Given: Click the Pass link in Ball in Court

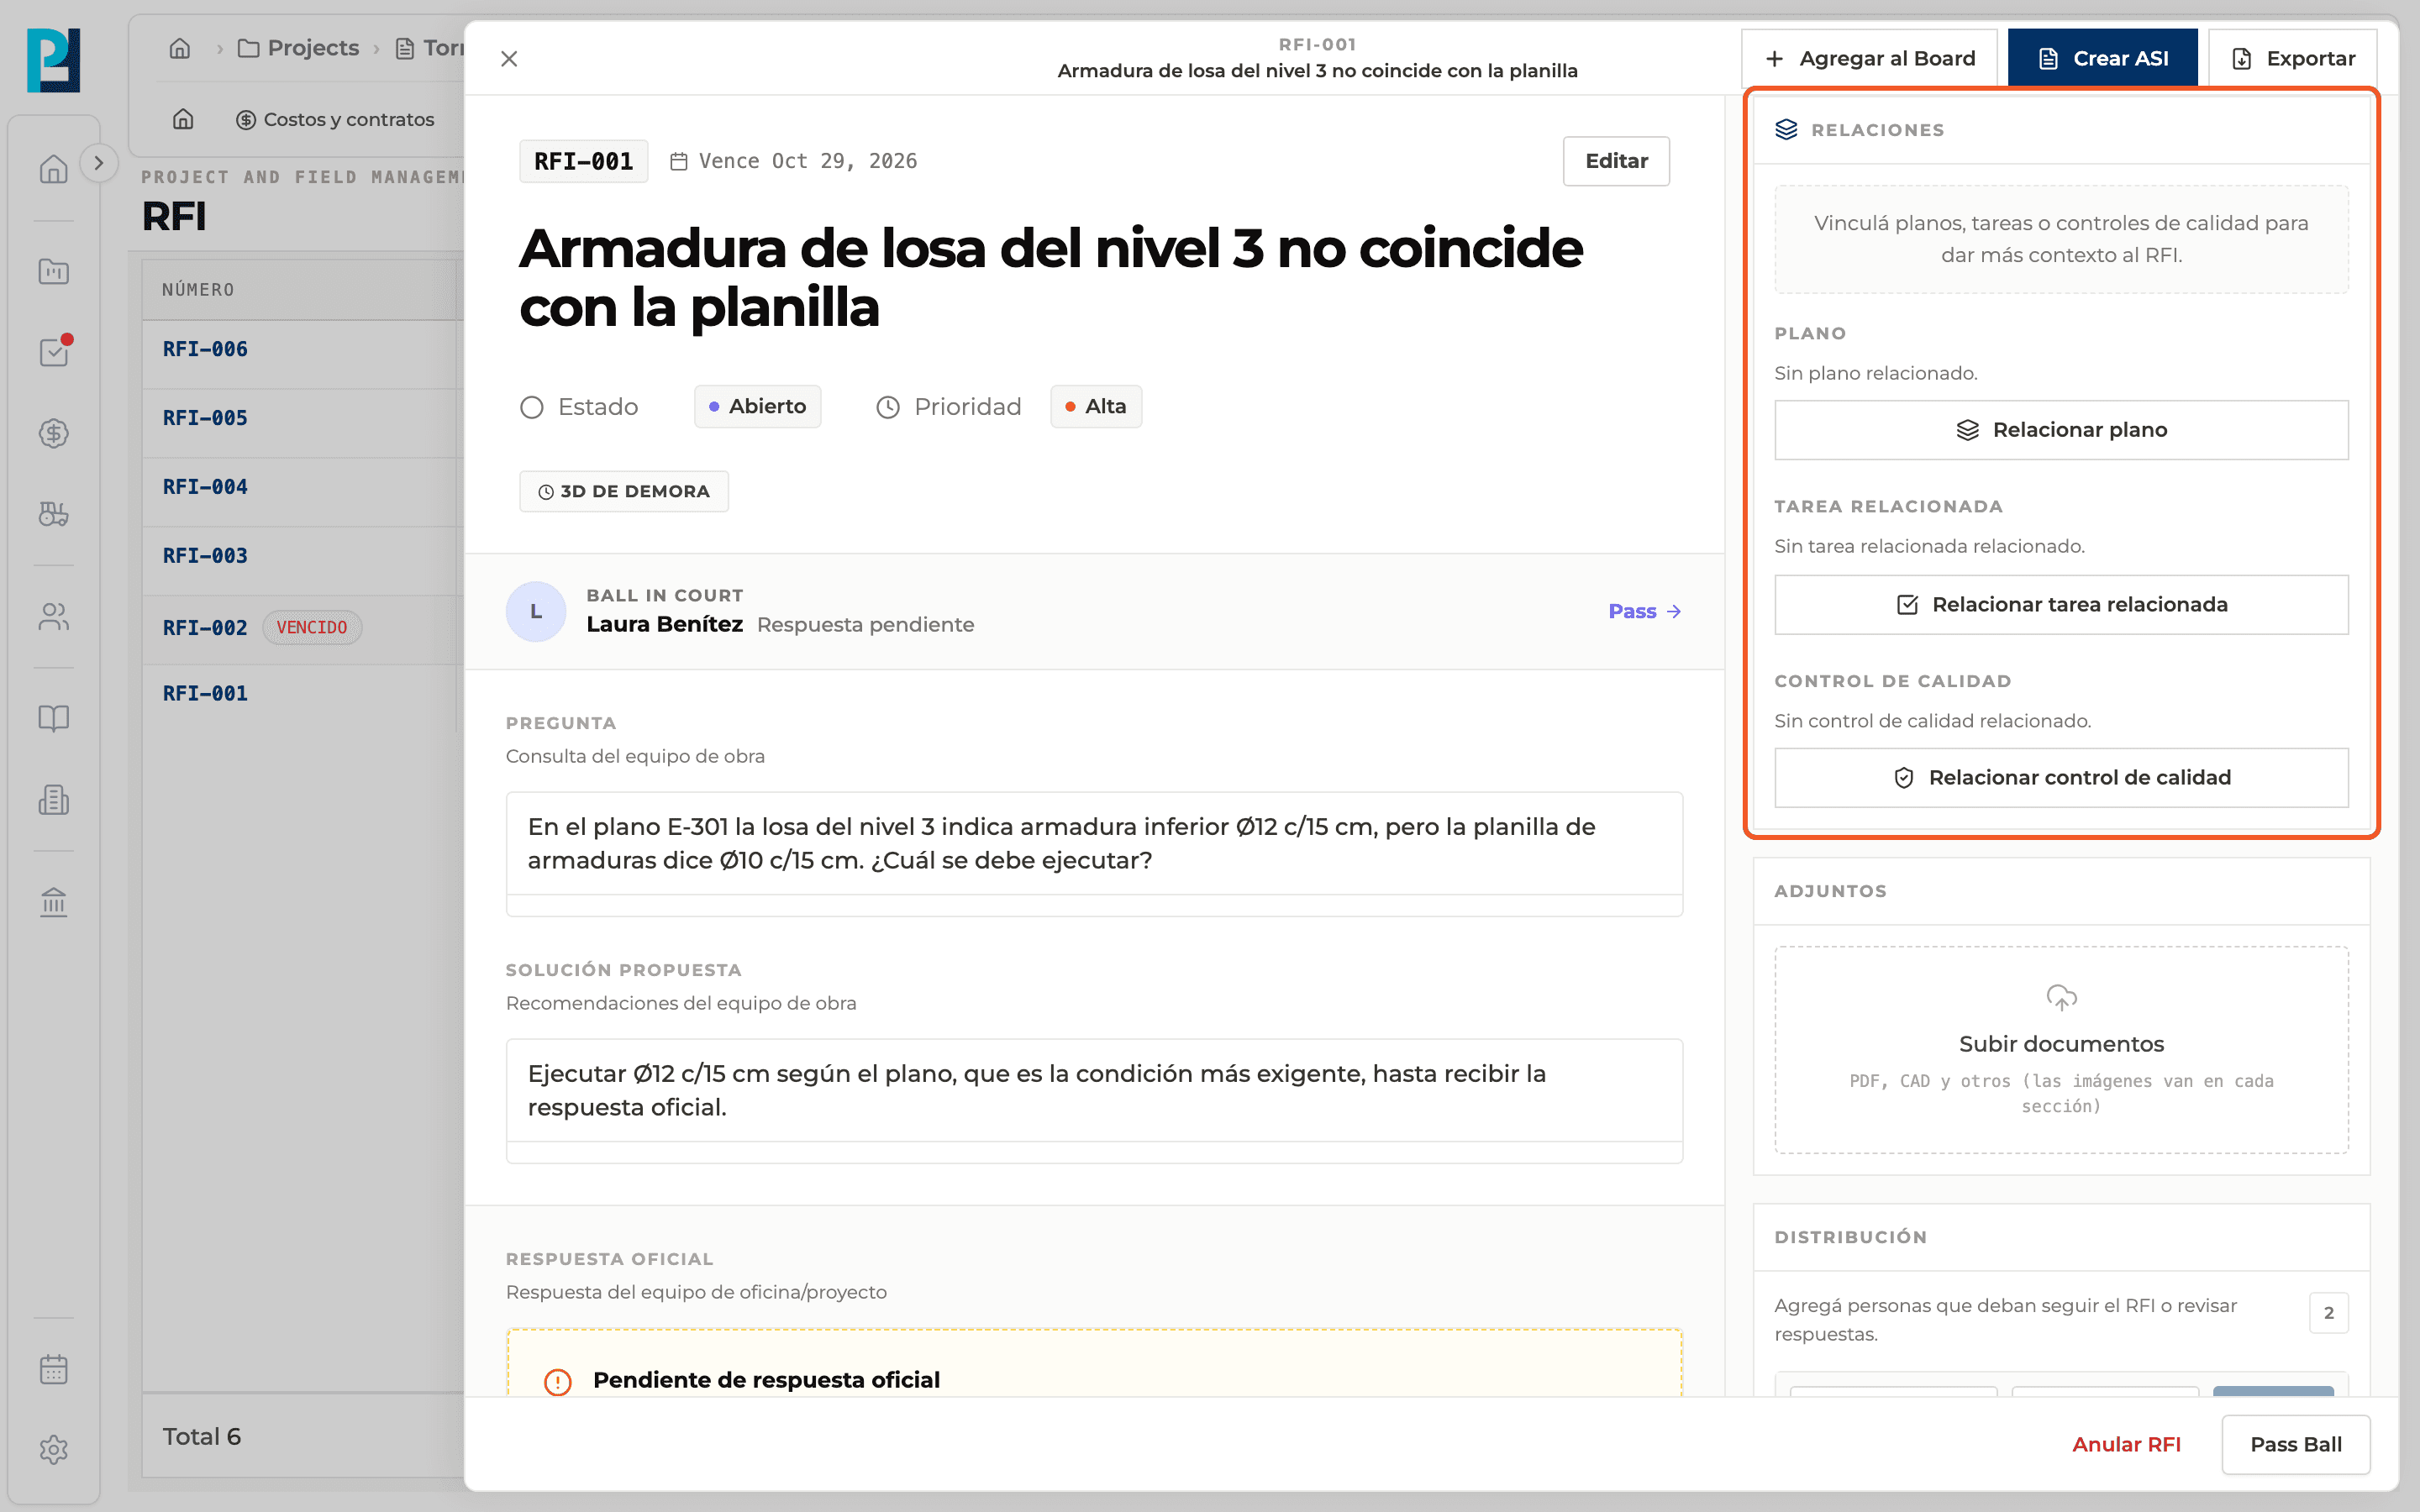Looking at the screenshot, I should [x=1644, y=611].
